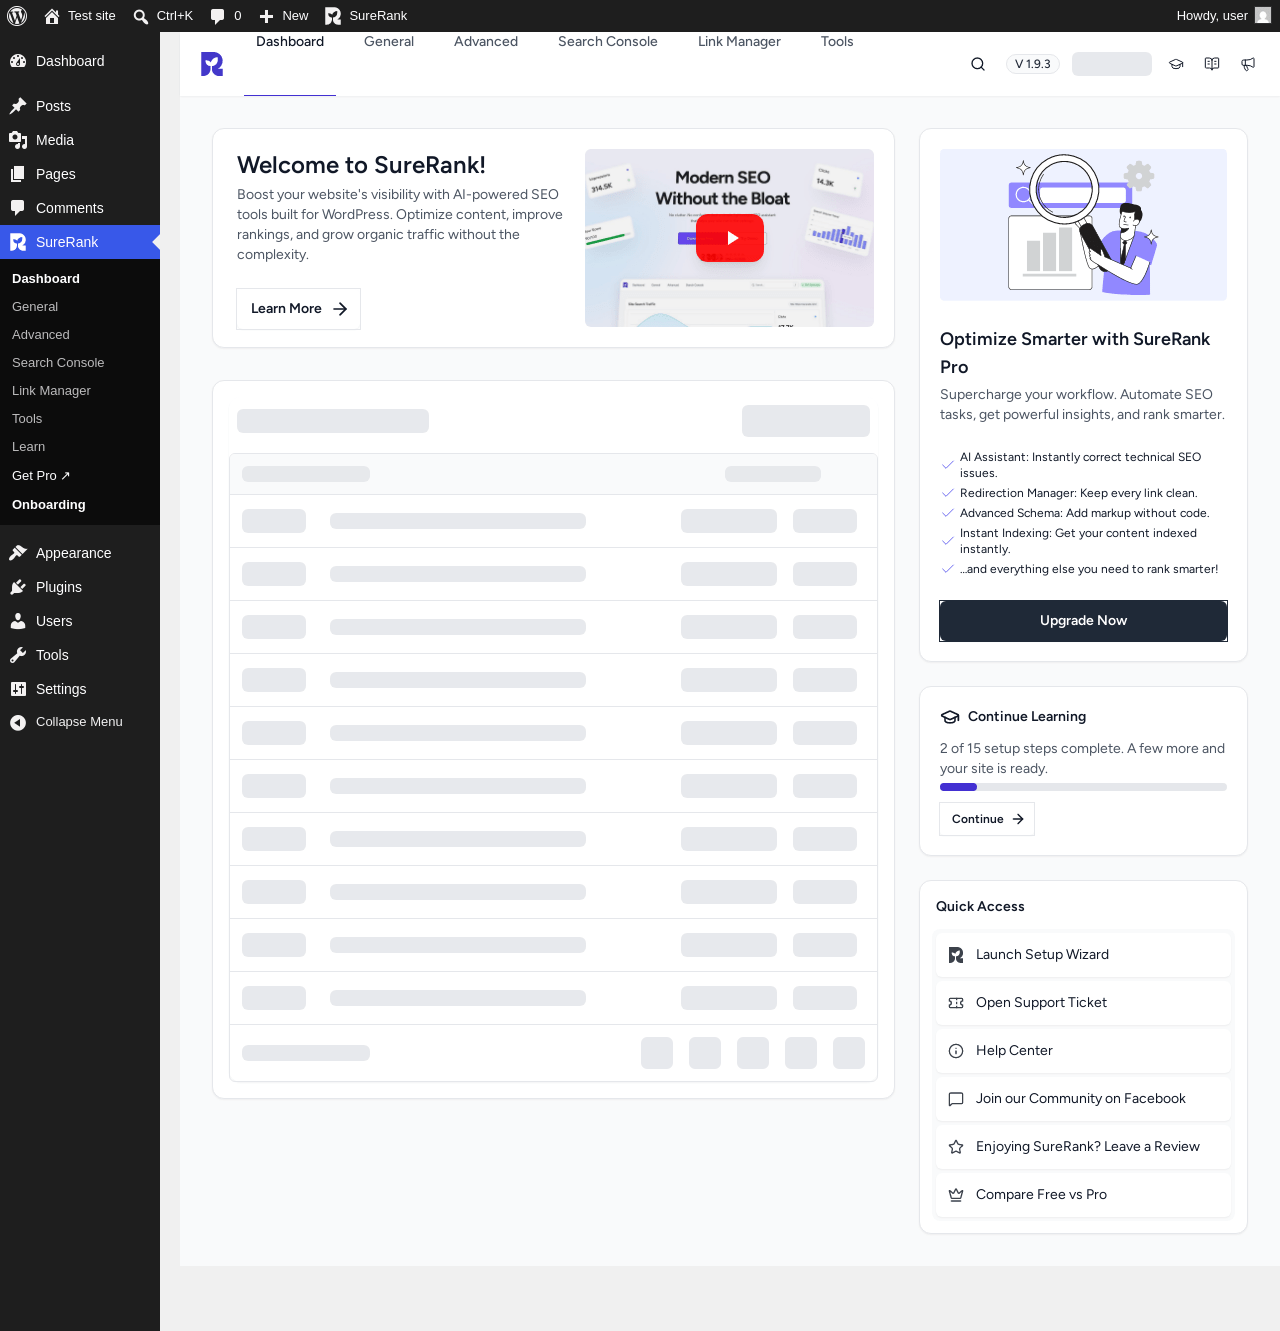Click the SureRank logo in plugin header

click(212, 64)
